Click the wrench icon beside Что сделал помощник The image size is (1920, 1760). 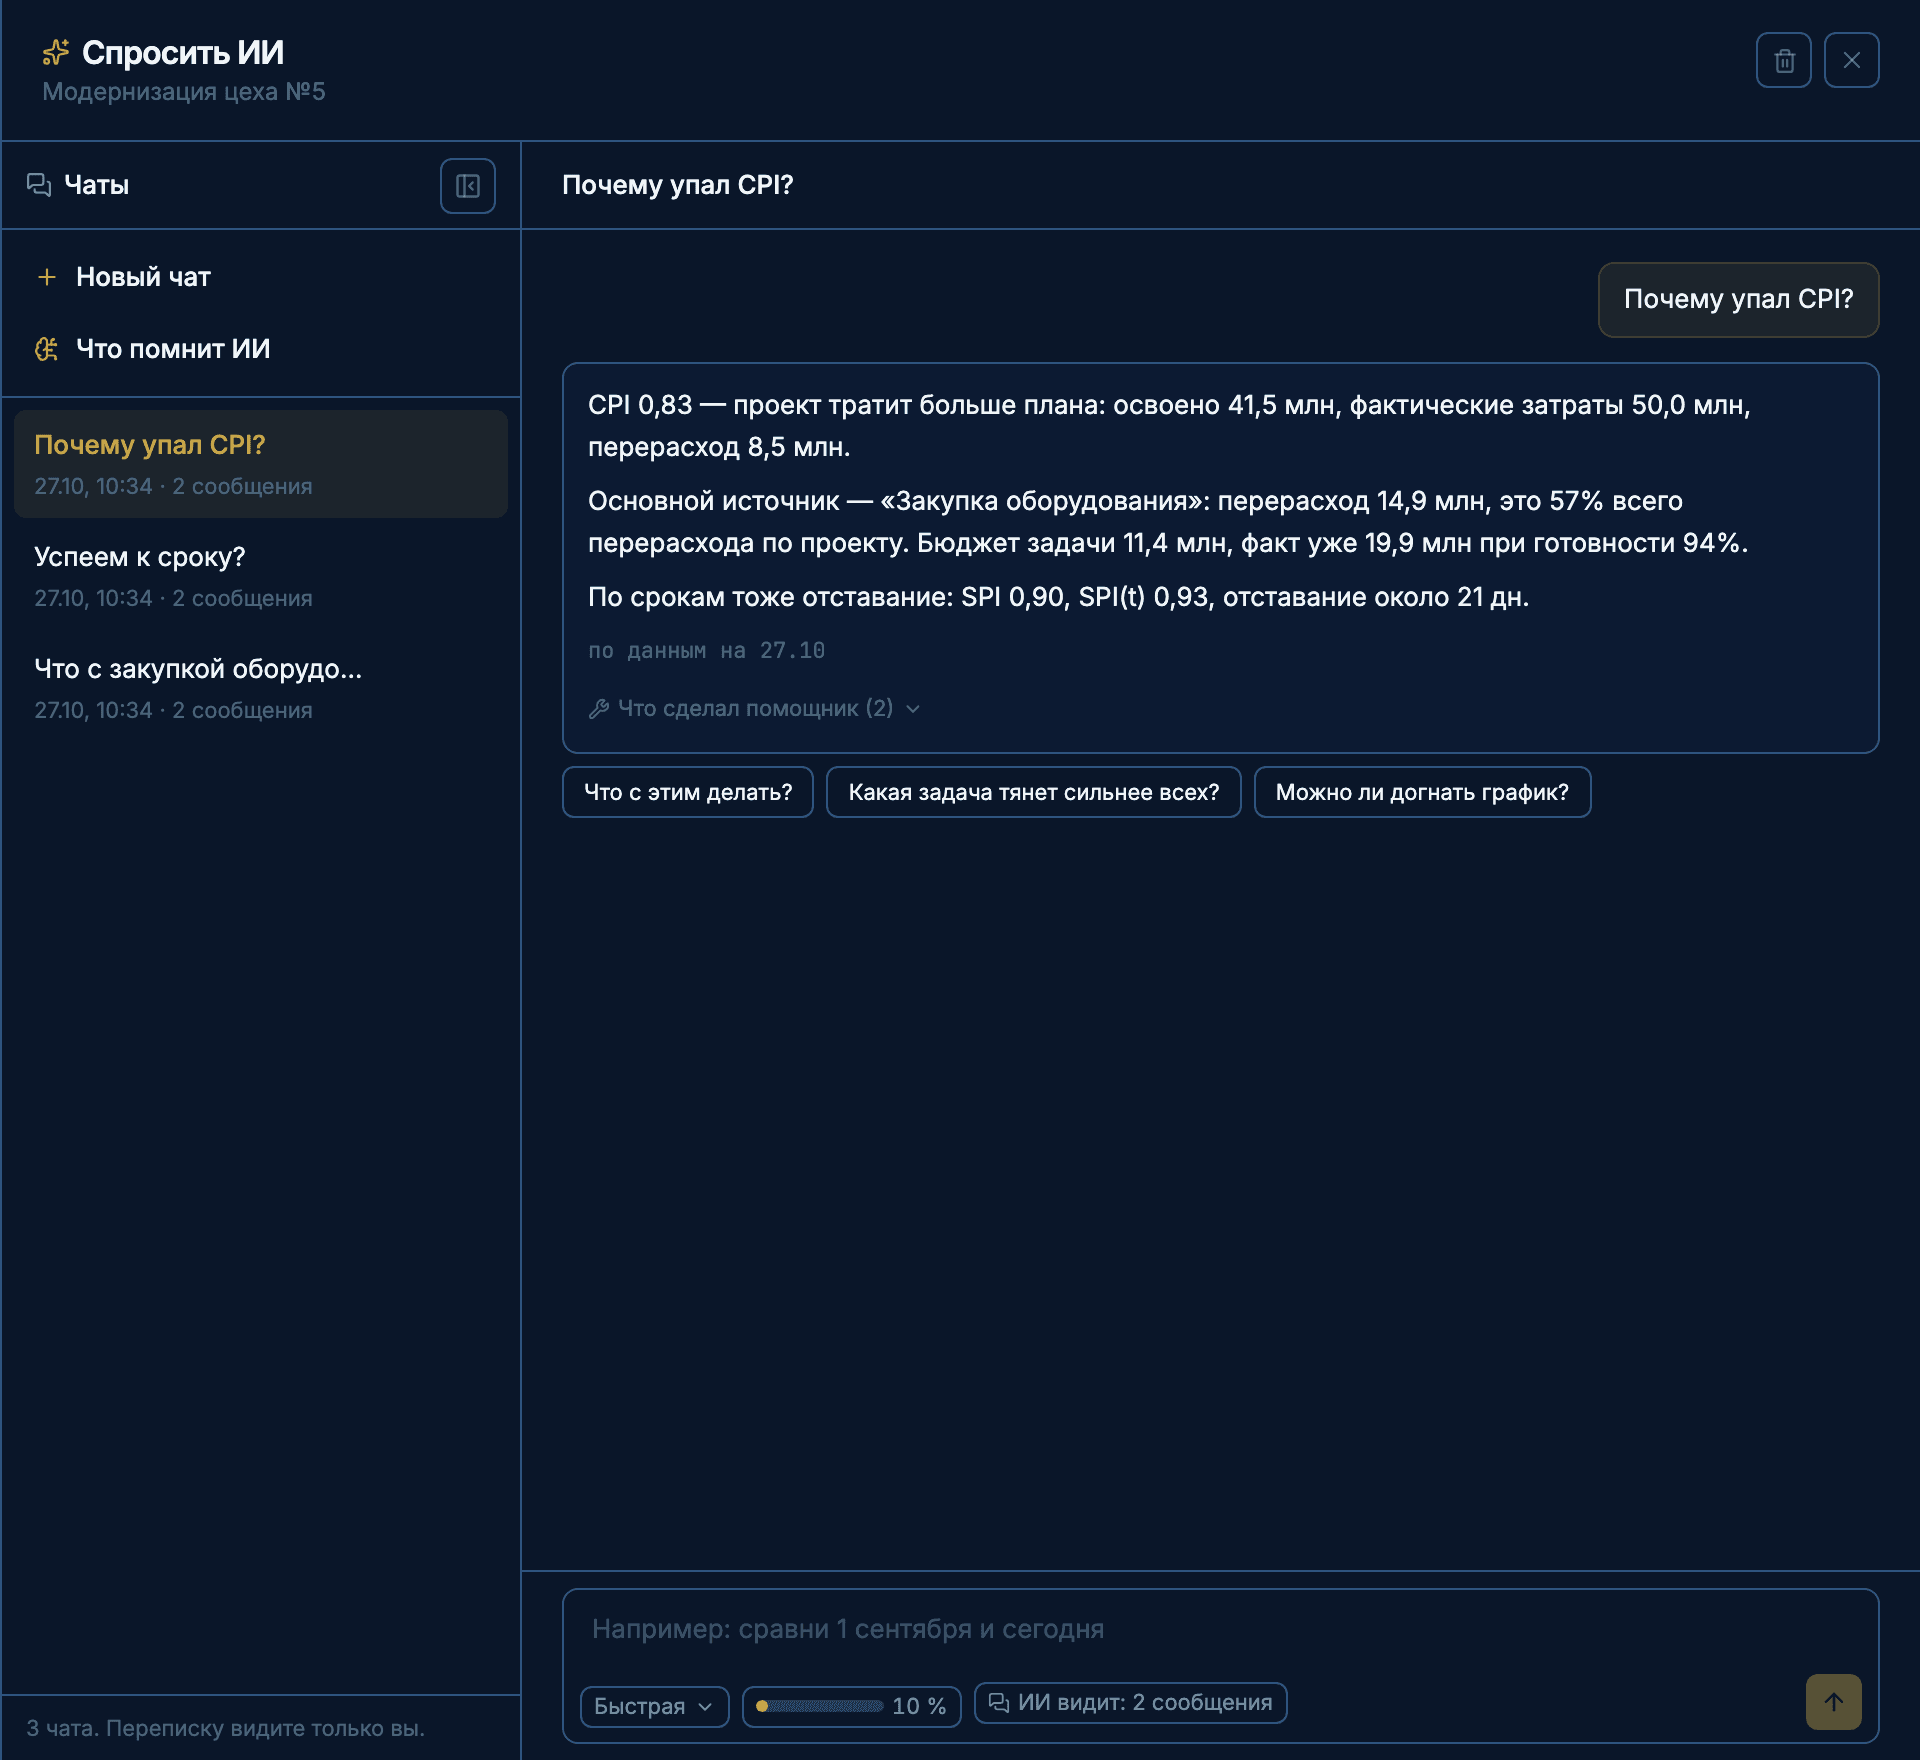(x=599, y=709)
